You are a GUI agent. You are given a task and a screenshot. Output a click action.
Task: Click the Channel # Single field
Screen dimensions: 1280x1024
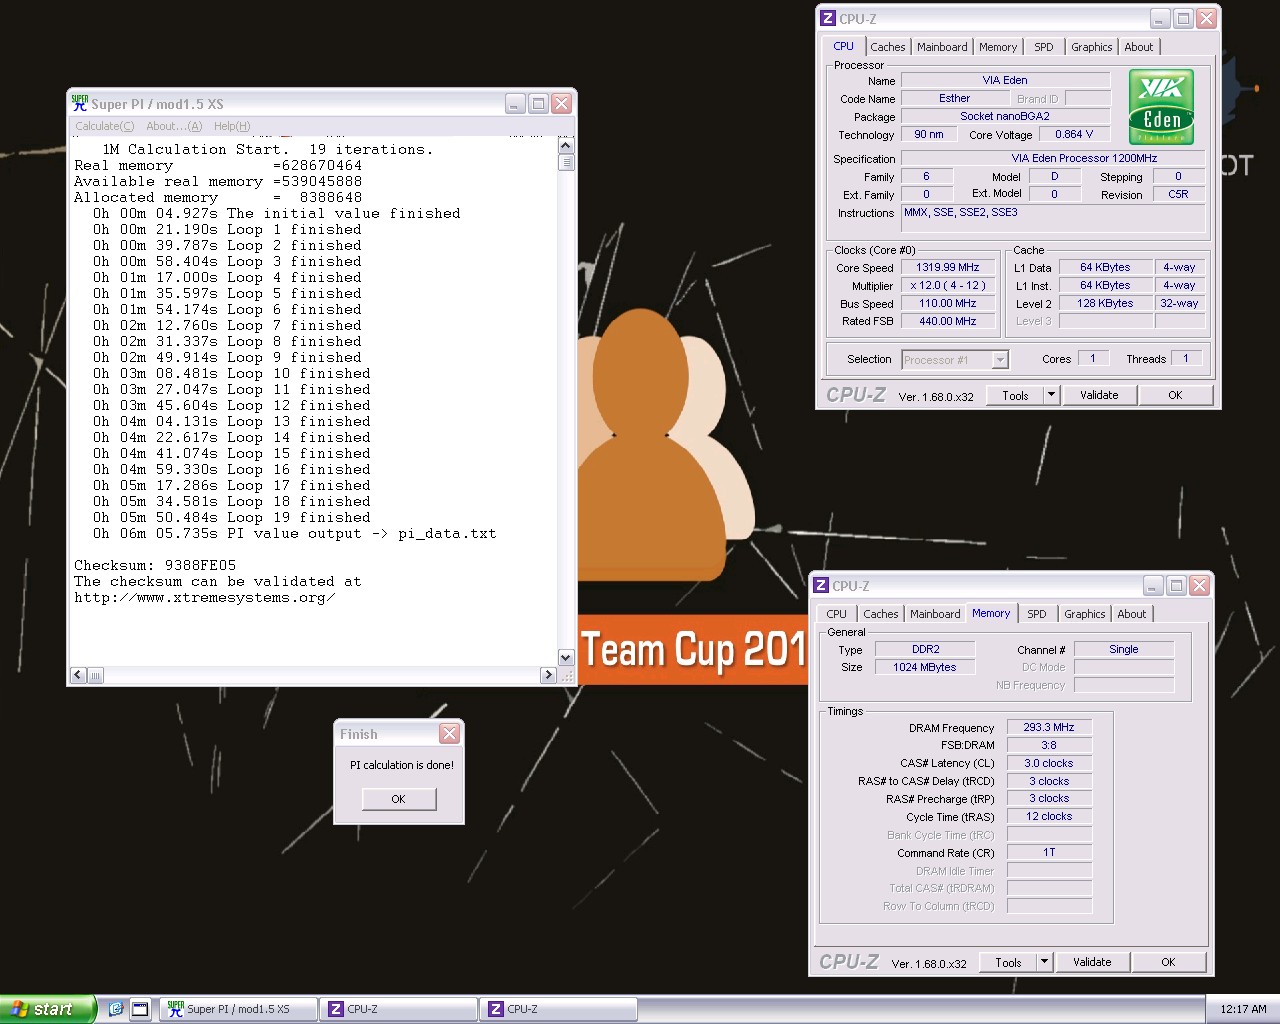(1124, 649)
